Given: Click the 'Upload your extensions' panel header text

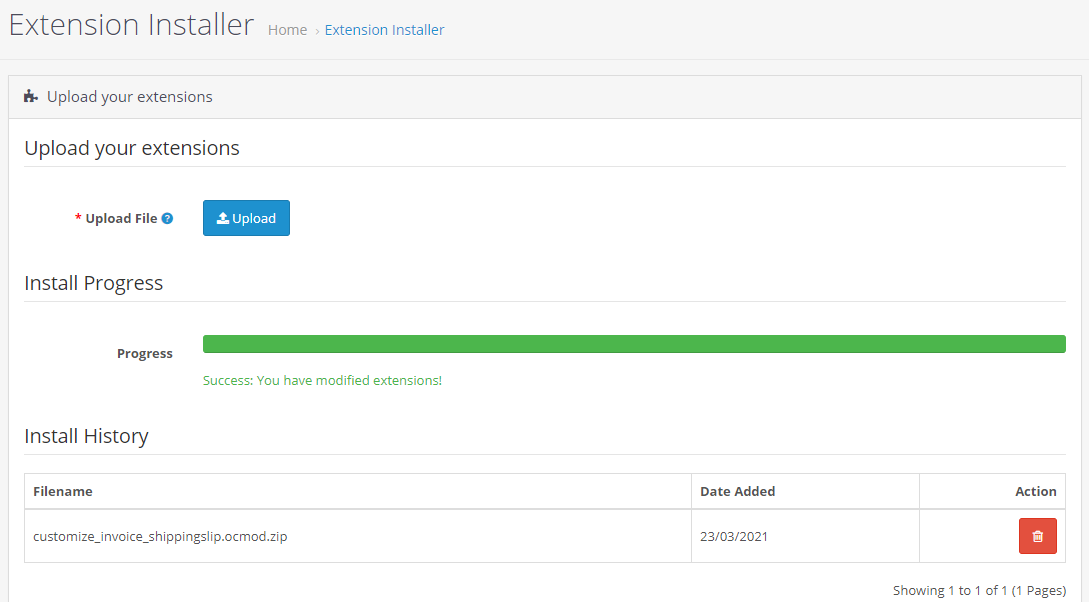Looking at the screenshot, I should 130,97.
